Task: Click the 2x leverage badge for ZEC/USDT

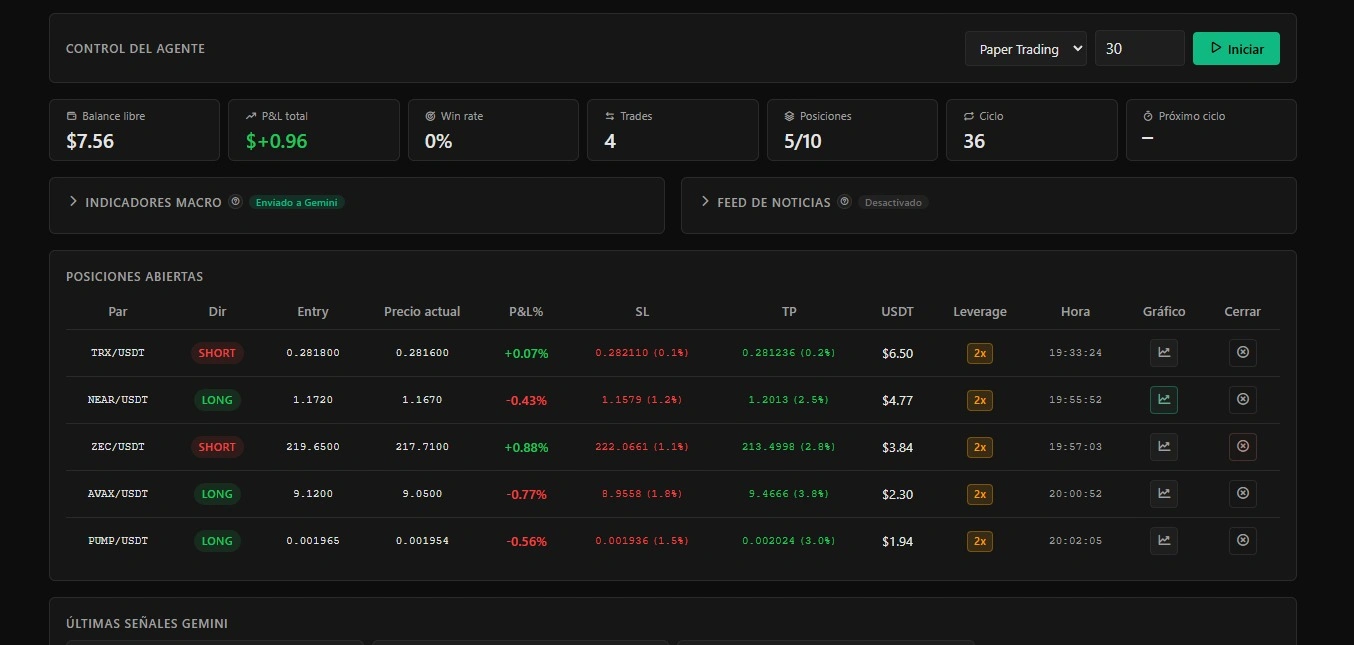Action: tap(980, 447)
